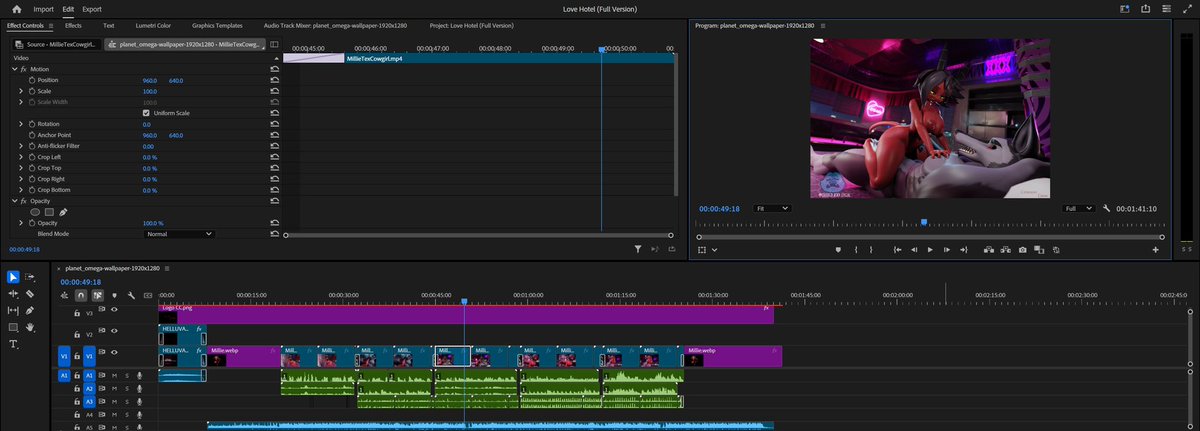Click the Effect Controls zoom scroll bar
This screenshot has width=1200, height=431.
[x=476, y=235]
